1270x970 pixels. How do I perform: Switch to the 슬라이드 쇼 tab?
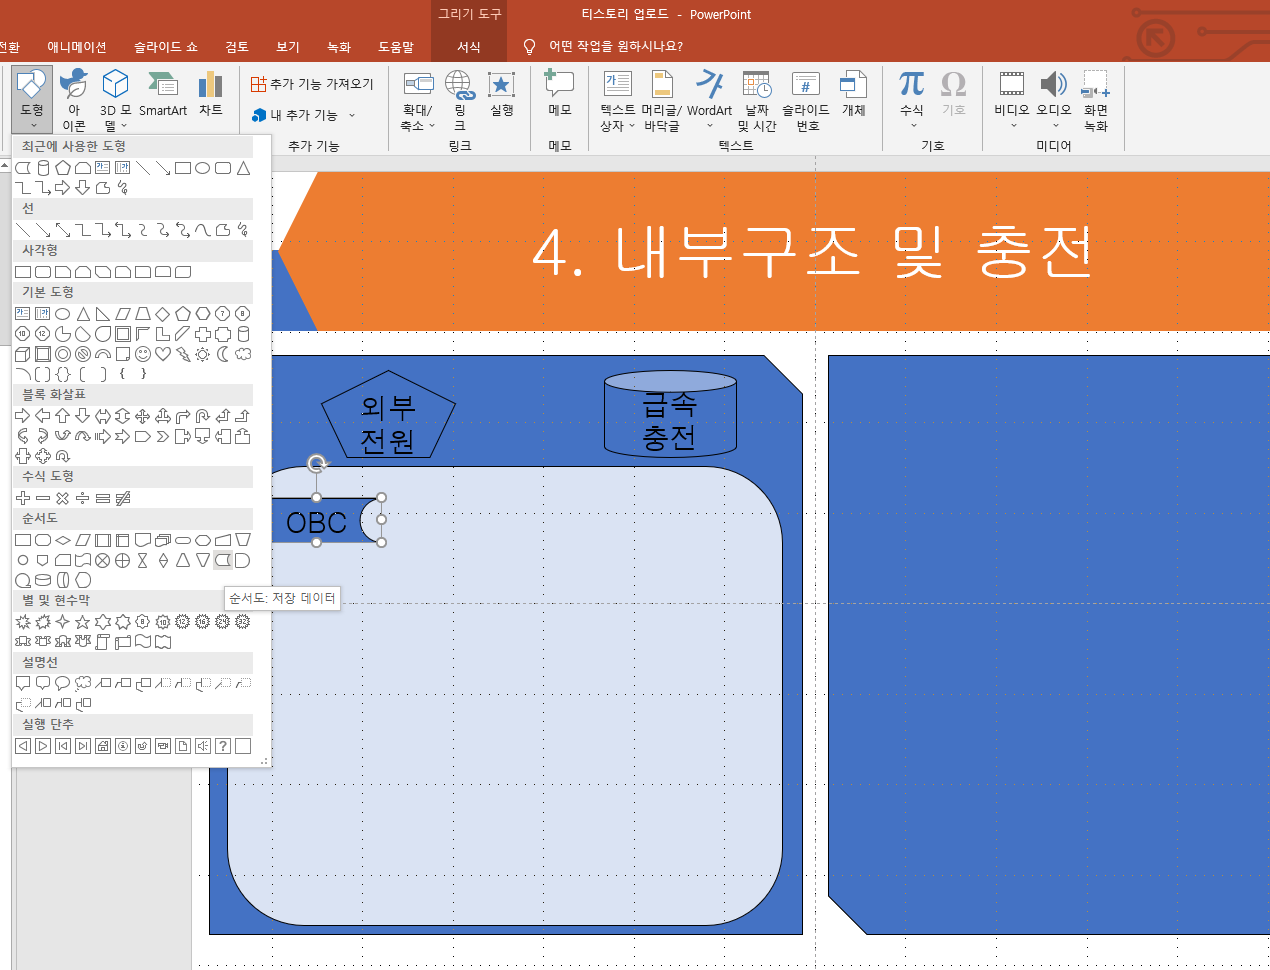tap(166, 47)
